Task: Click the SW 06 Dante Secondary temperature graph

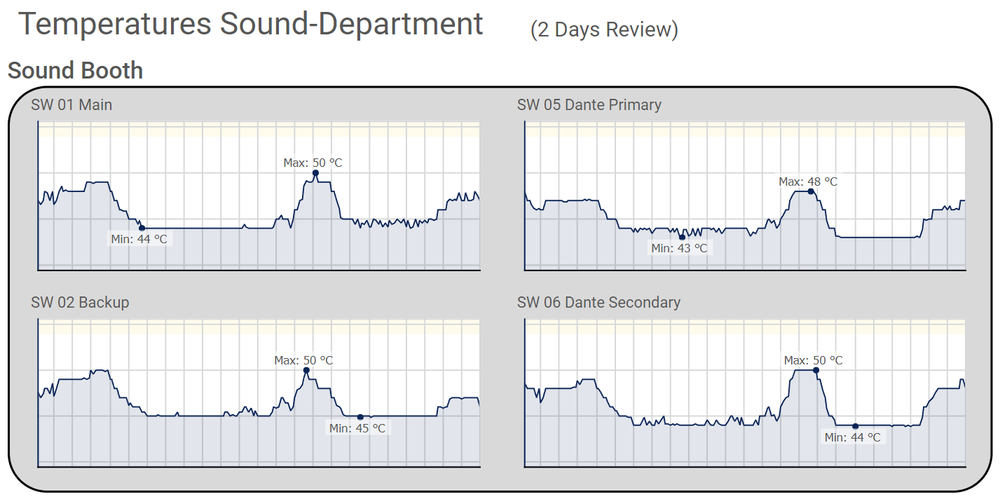Action: pyautogui.click(x=744, y=393)
